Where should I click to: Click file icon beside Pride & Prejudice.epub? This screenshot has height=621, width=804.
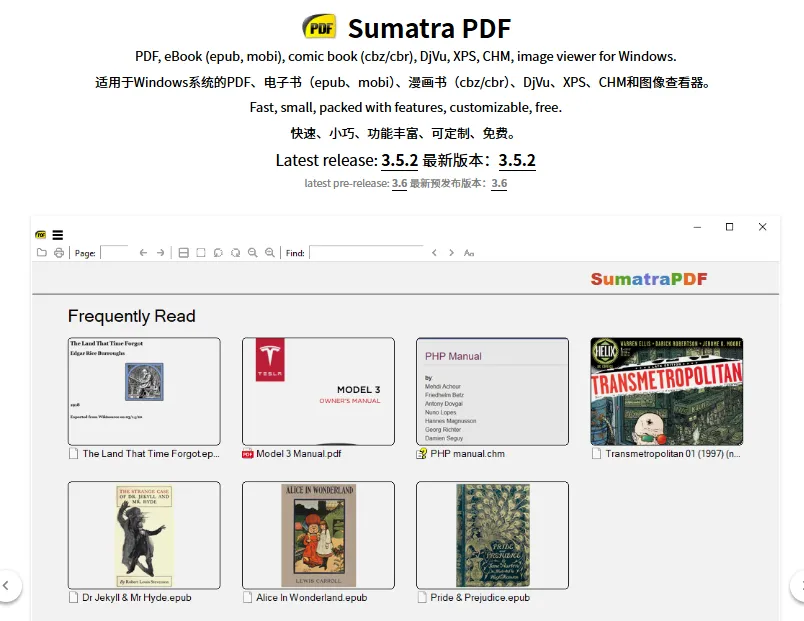coord(422,597)
